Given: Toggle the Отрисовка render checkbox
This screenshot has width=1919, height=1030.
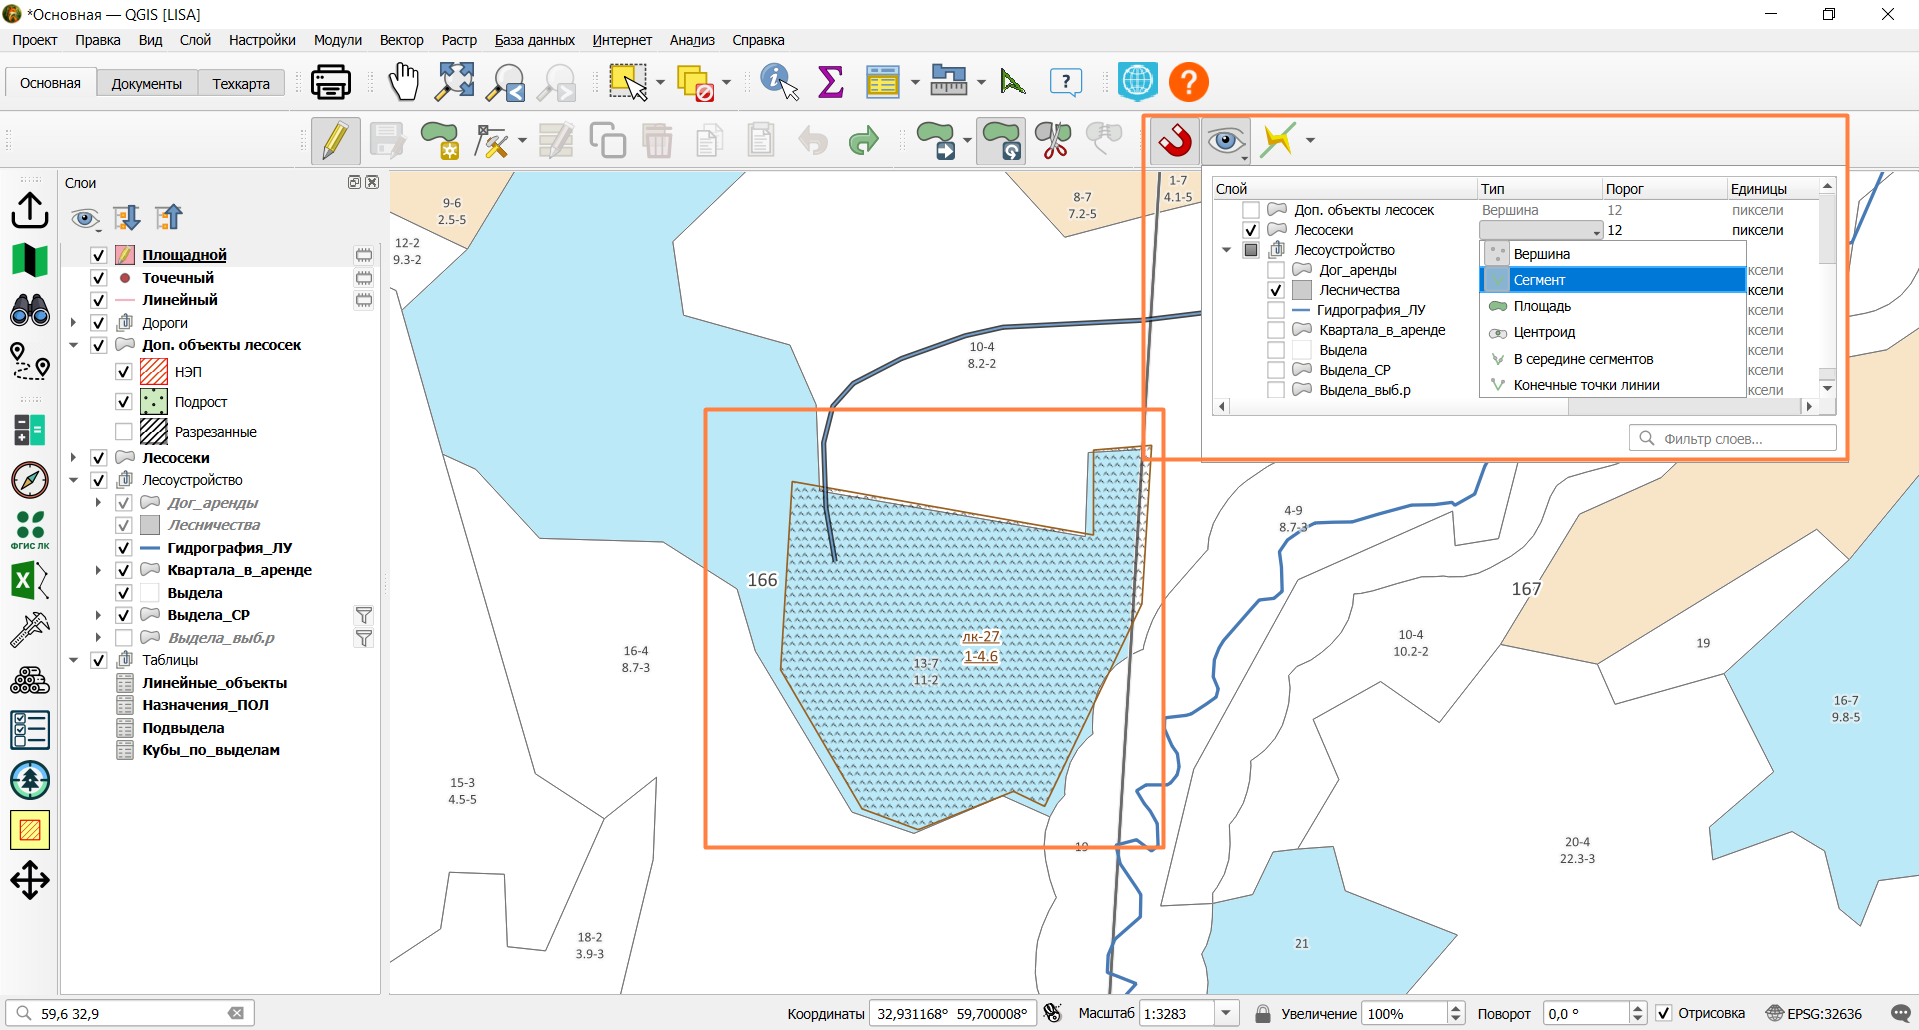Looking at the screenshot, I should [x=1664, y=1013].
